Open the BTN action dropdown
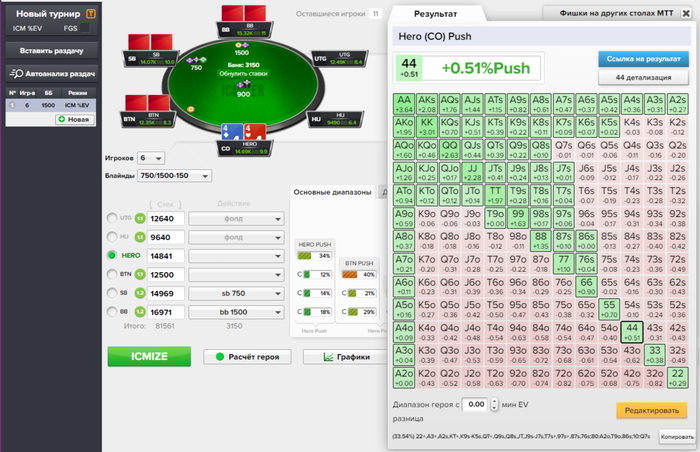Image resolution: width=700 pixels, height=452 pixels. pyautogui.click(x=236, y=275)
